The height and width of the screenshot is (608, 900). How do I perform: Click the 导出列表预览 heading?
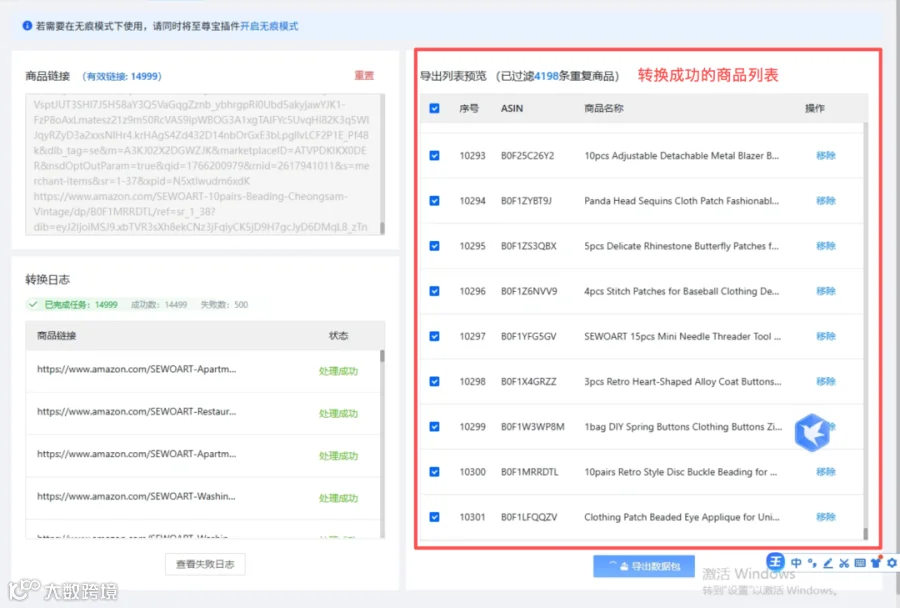point(453,76)
